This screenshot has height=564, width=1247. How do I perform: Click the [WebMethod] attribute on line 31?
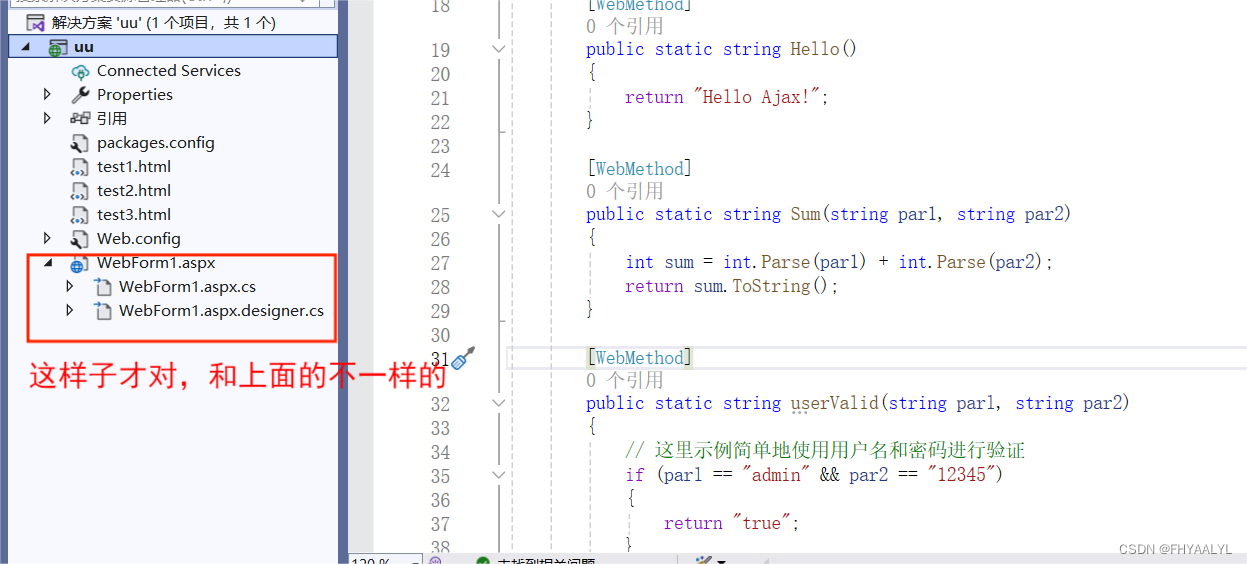tap(639, 358)
